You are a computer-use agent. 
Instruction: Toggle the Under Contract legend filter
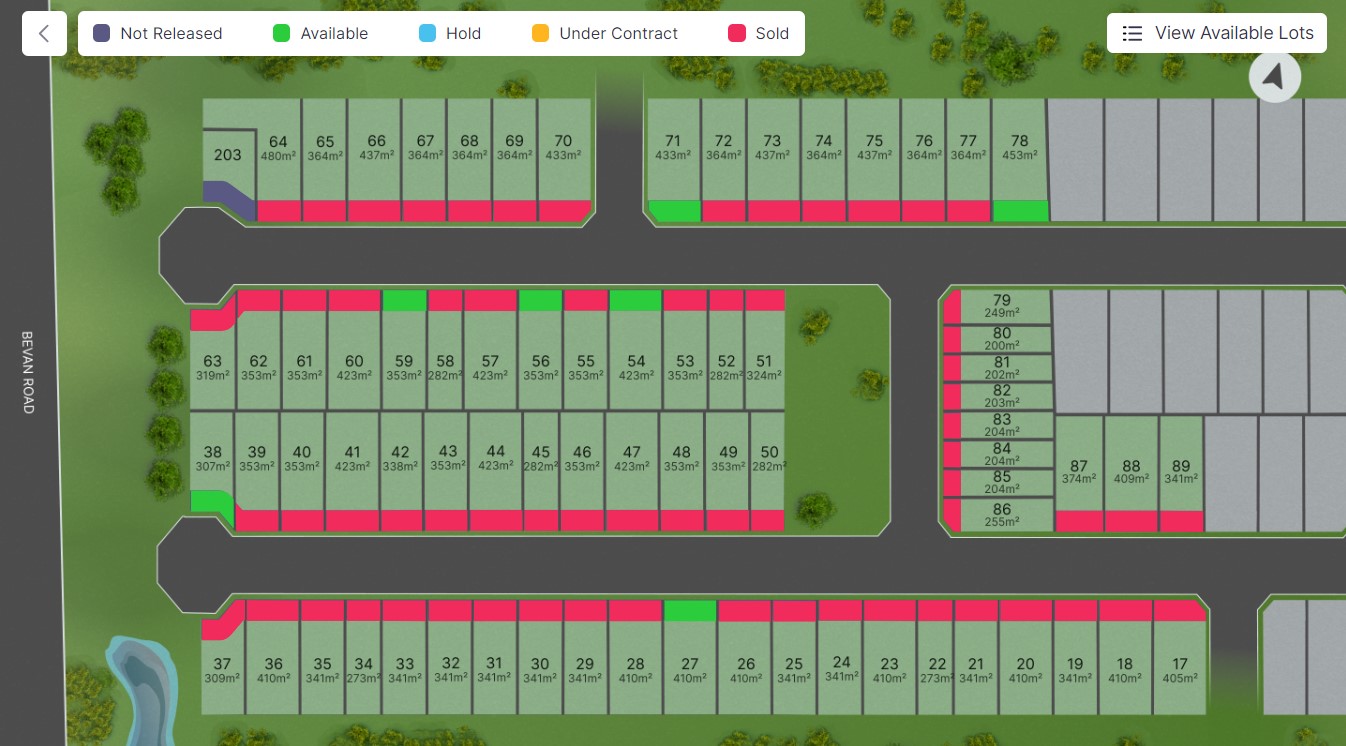coord(605,33)
